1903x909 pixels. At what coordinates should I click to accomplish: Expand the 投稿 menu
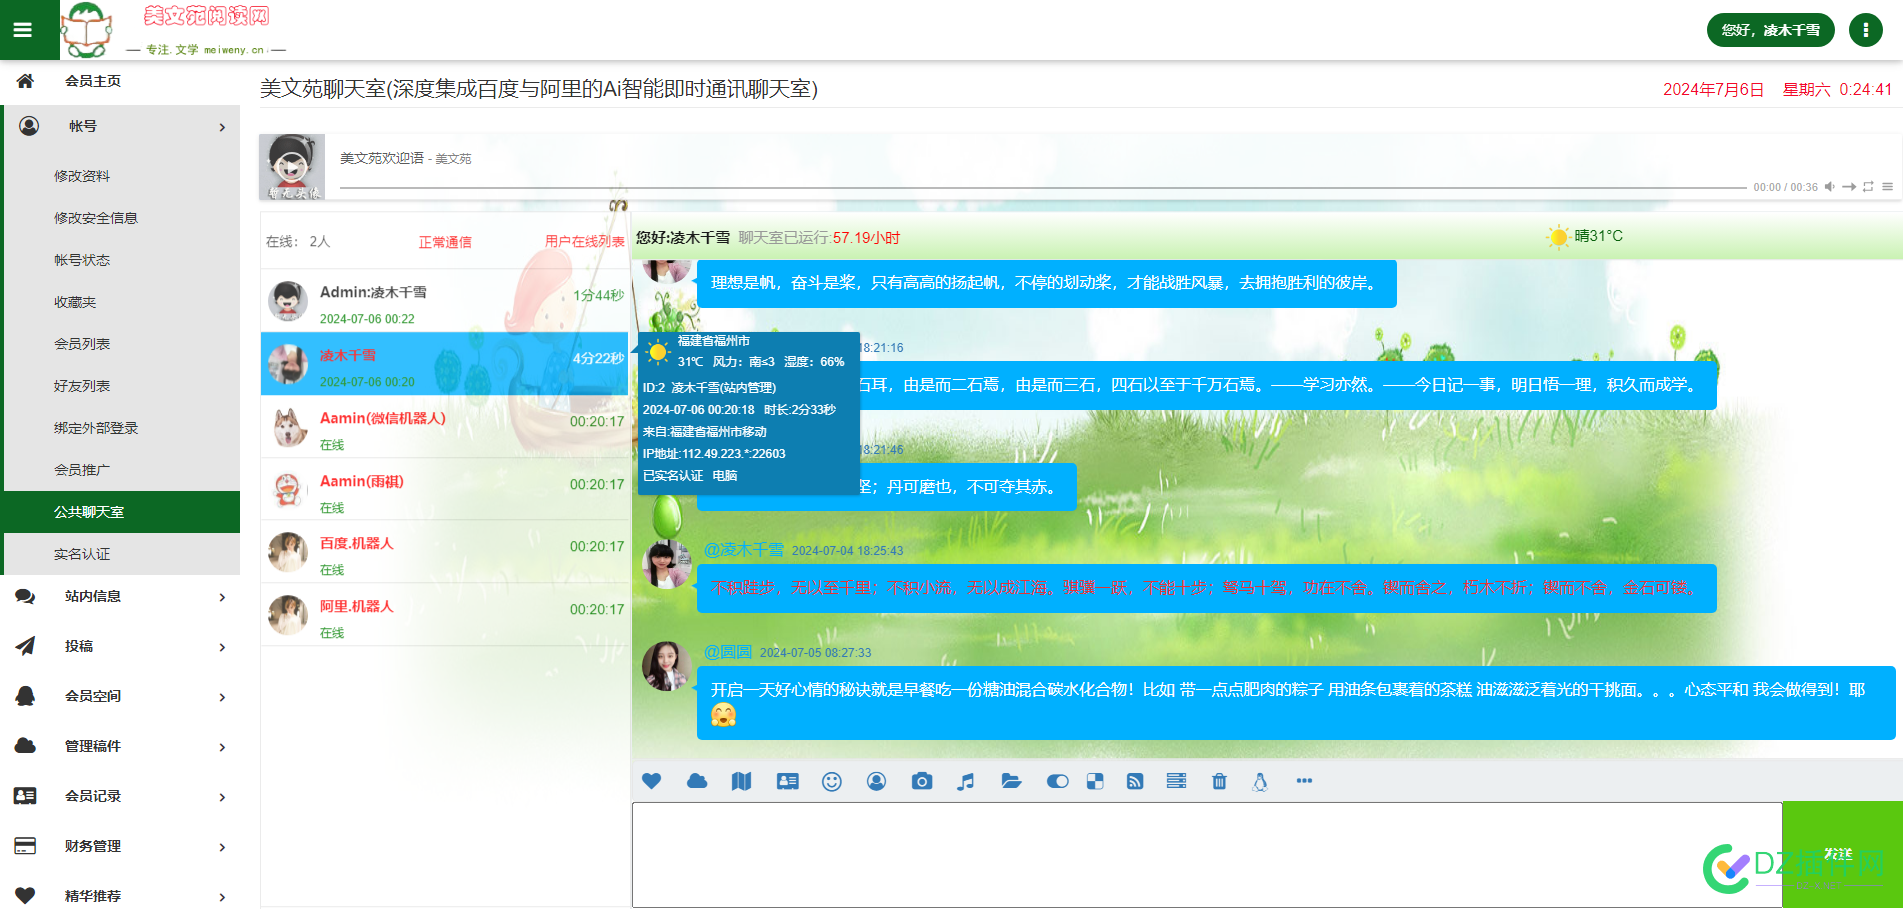coord(120,646)
